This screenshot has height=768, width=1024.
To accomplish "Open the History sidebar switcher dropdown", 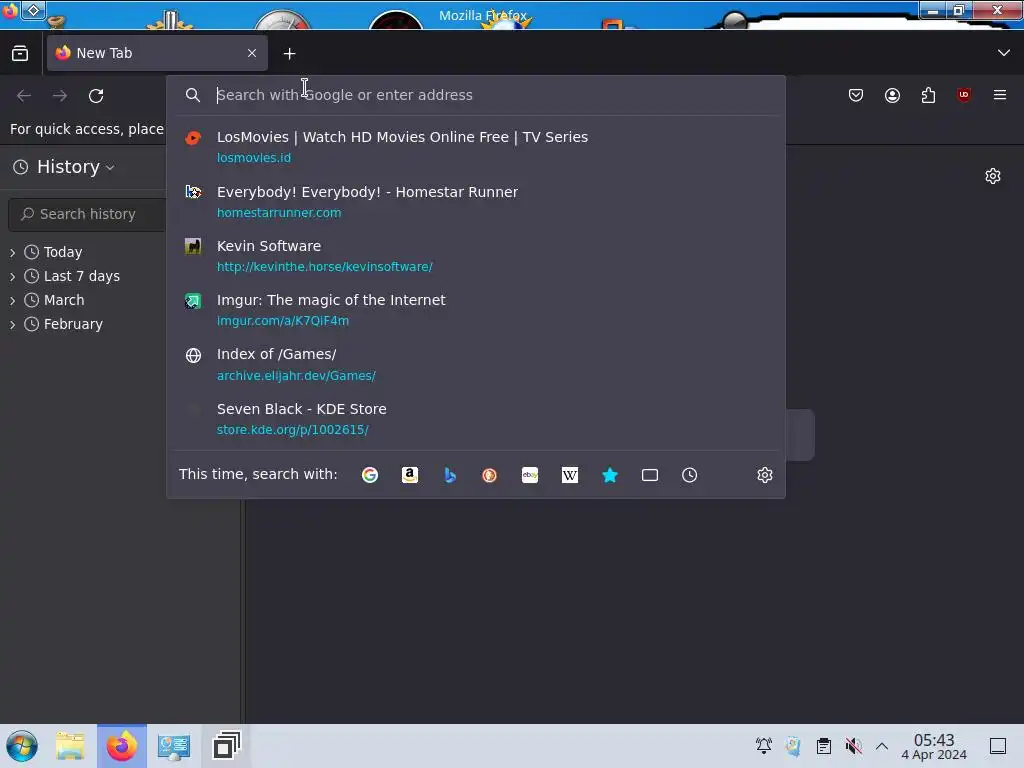I will click(64, 167).
